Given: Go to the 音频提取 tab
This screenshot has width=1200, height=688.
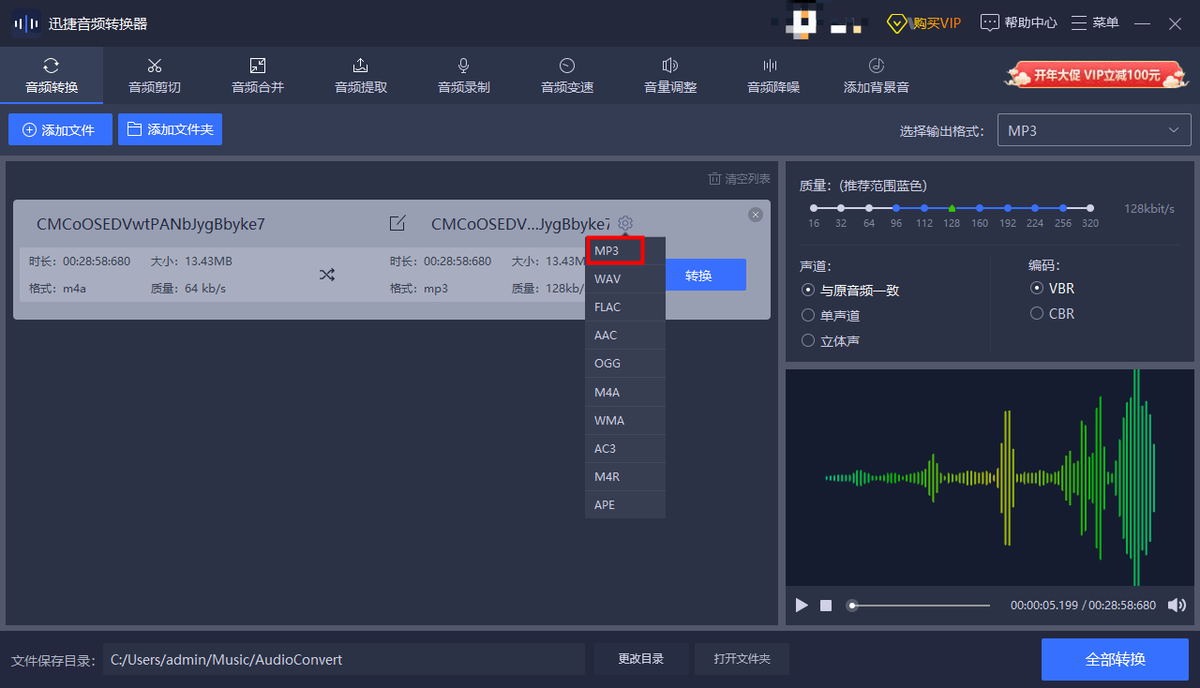Looking at the screenshot, I should tap(360, 76).
